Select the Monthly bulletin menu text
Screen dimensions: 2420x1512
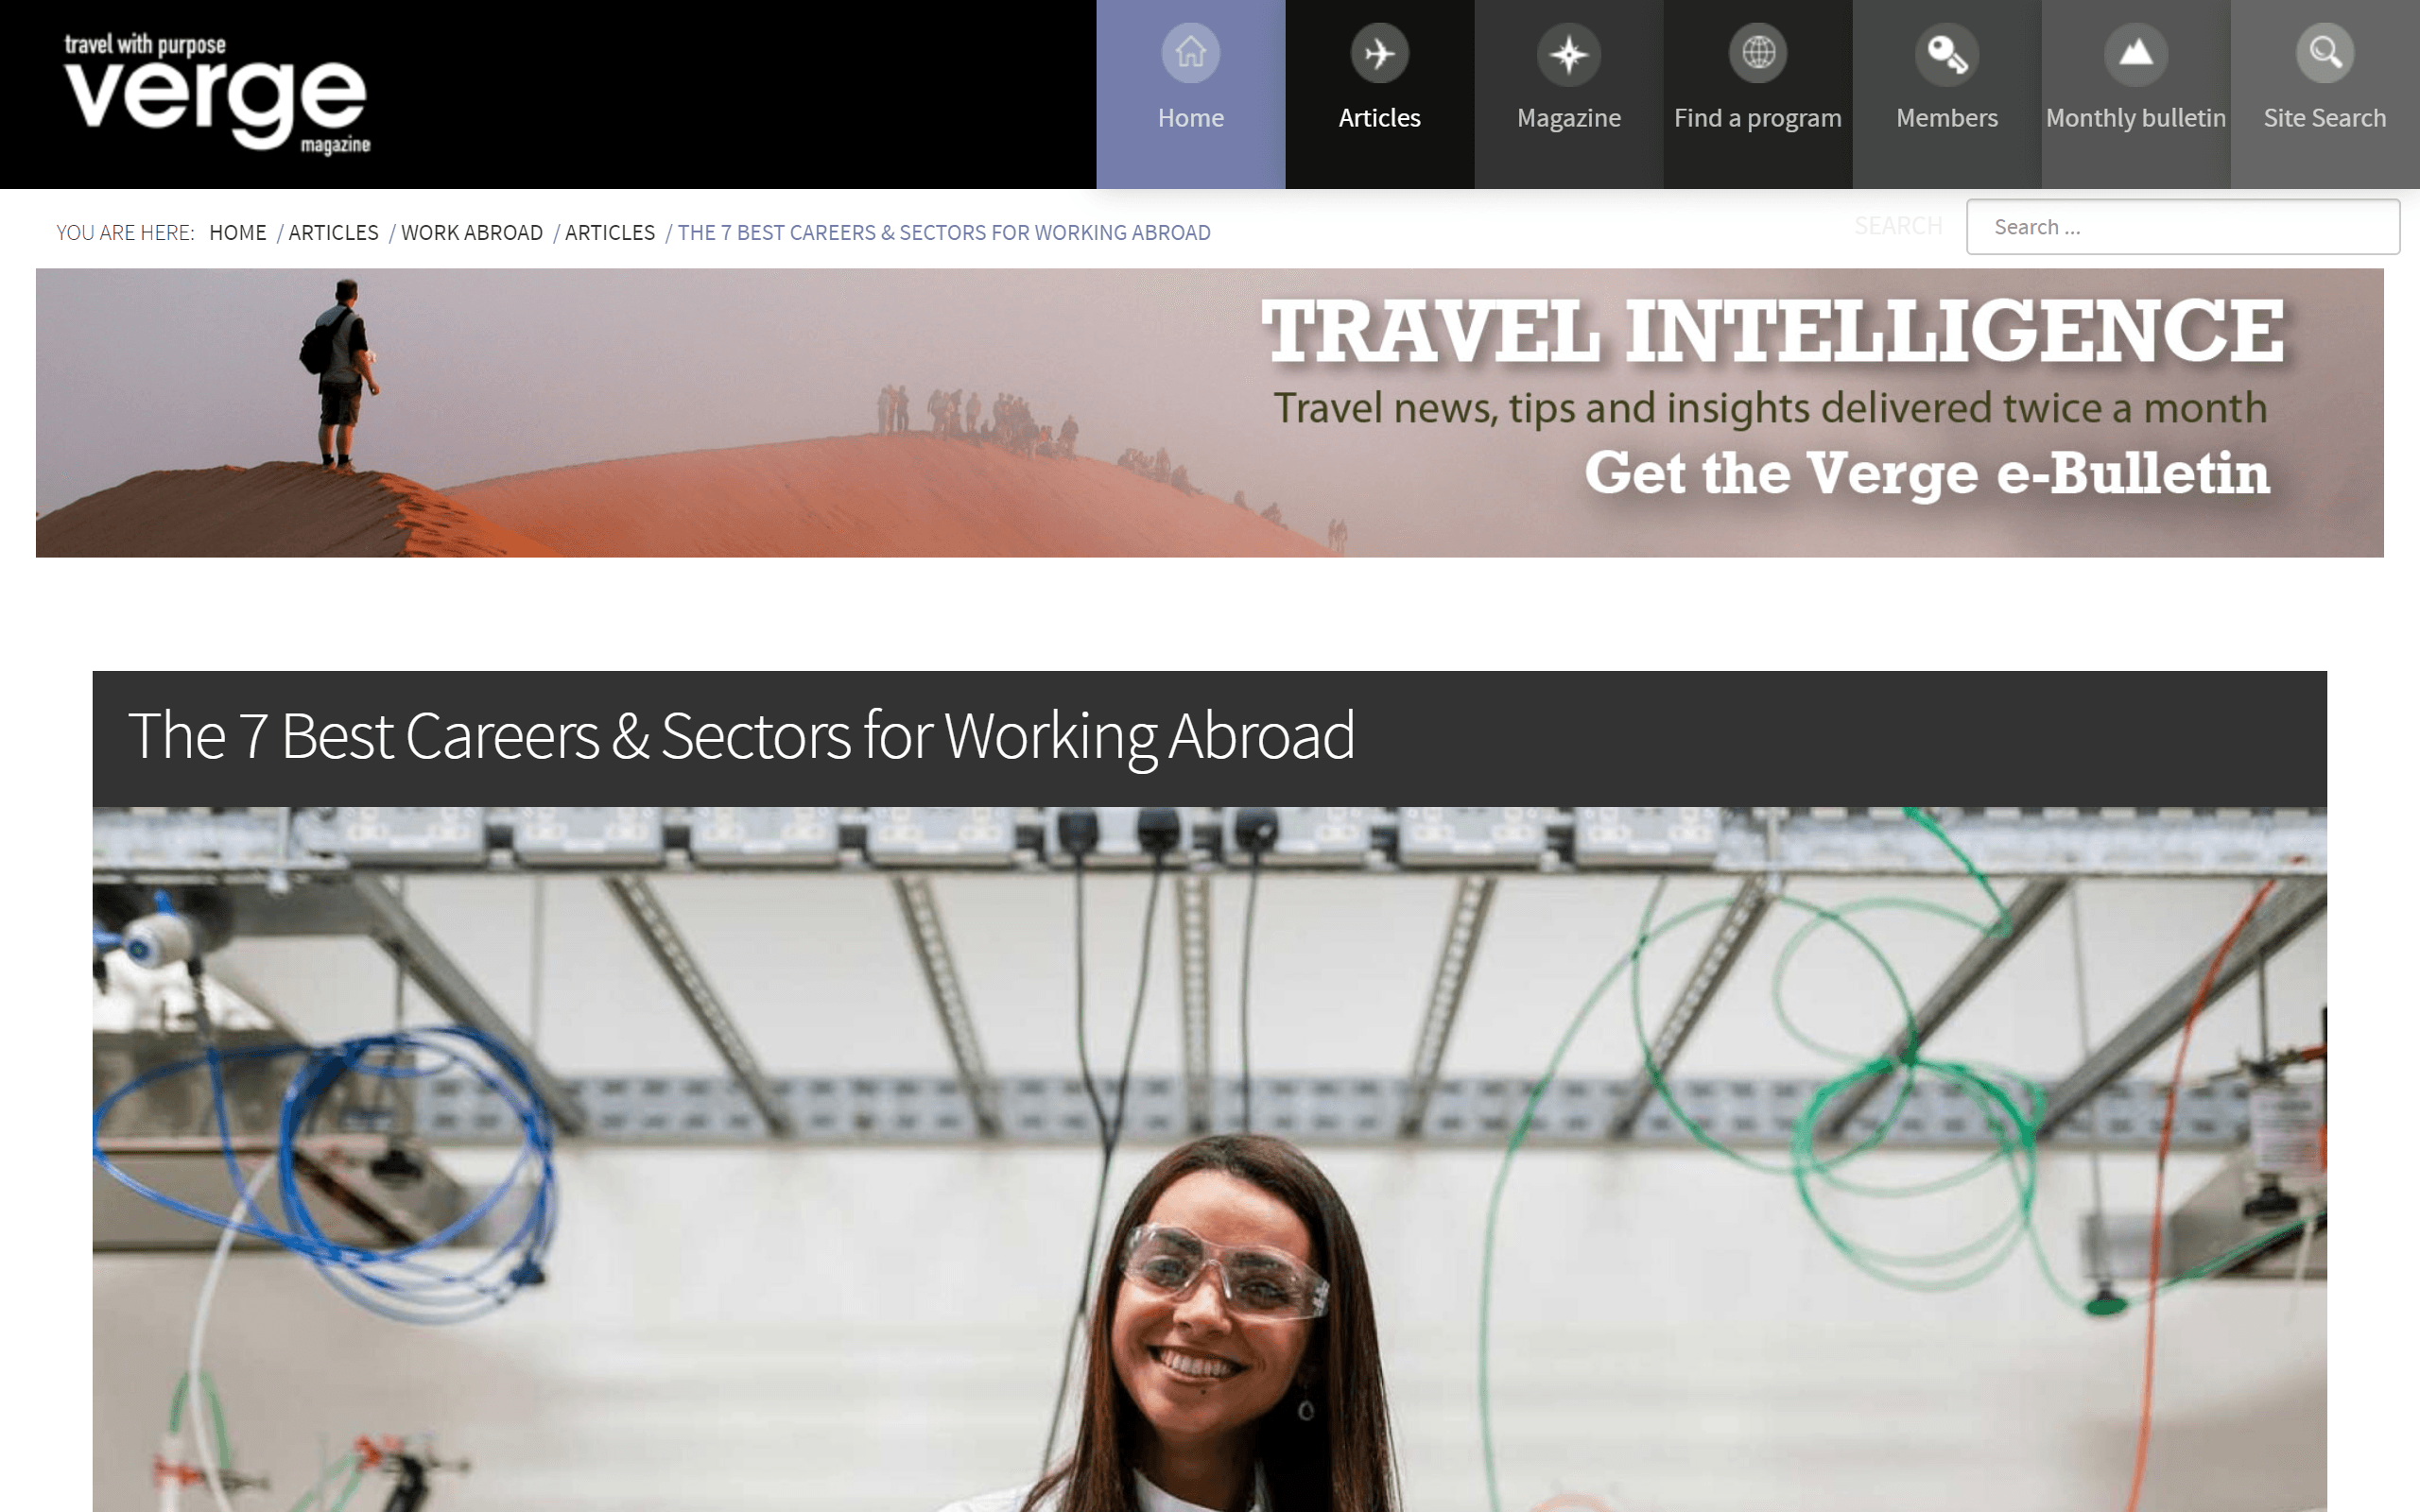pyautogui.click(x=2136, y=118)
